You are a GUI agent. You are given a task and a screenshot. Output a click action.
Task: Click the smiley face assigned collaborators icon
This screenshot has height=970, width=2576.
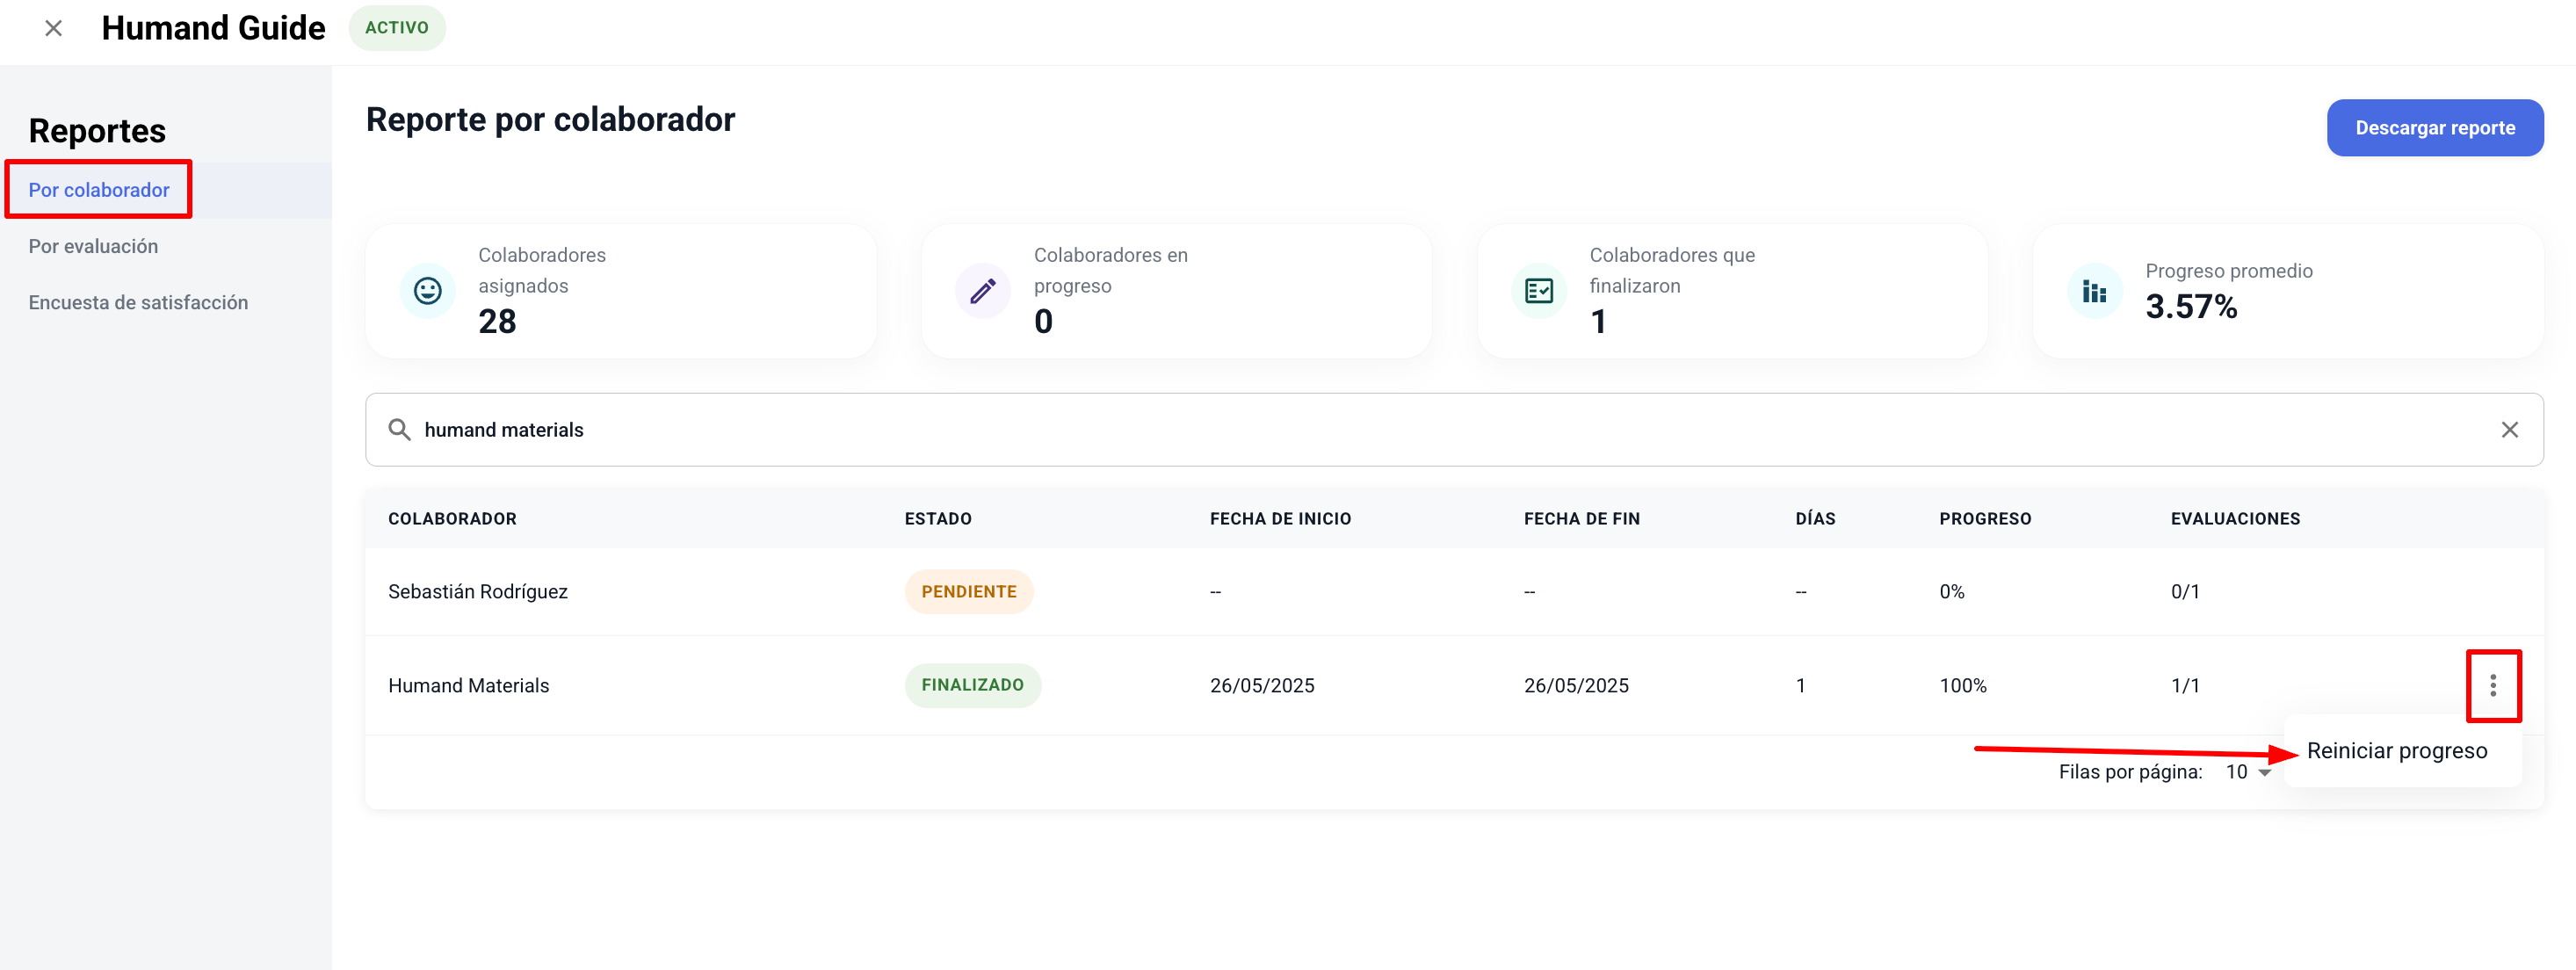(x=428, y=291)
